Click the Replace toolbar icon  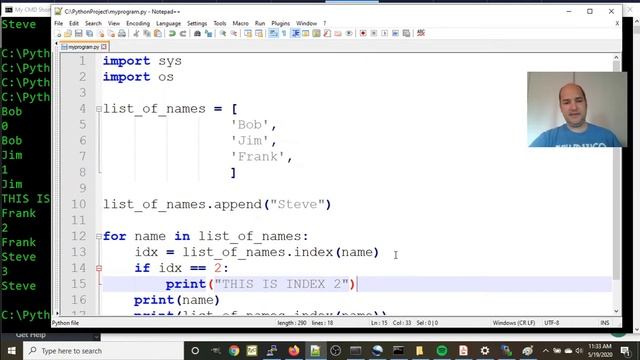[x=209, y=33]
